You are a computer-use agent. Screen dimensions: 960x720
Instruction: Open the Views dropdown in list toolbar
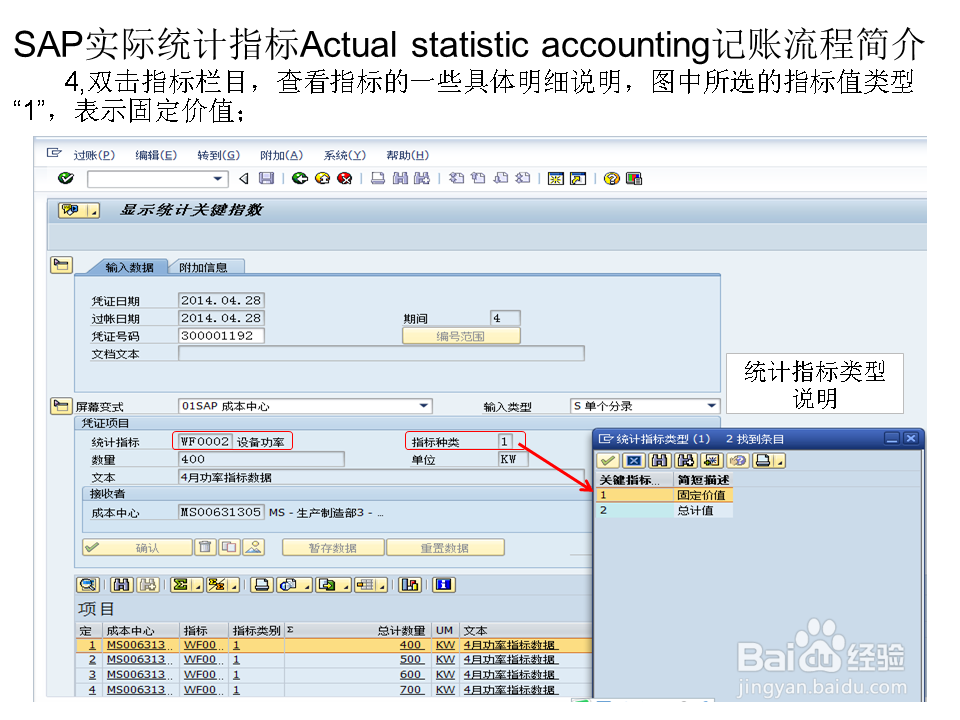pos(307,587)
